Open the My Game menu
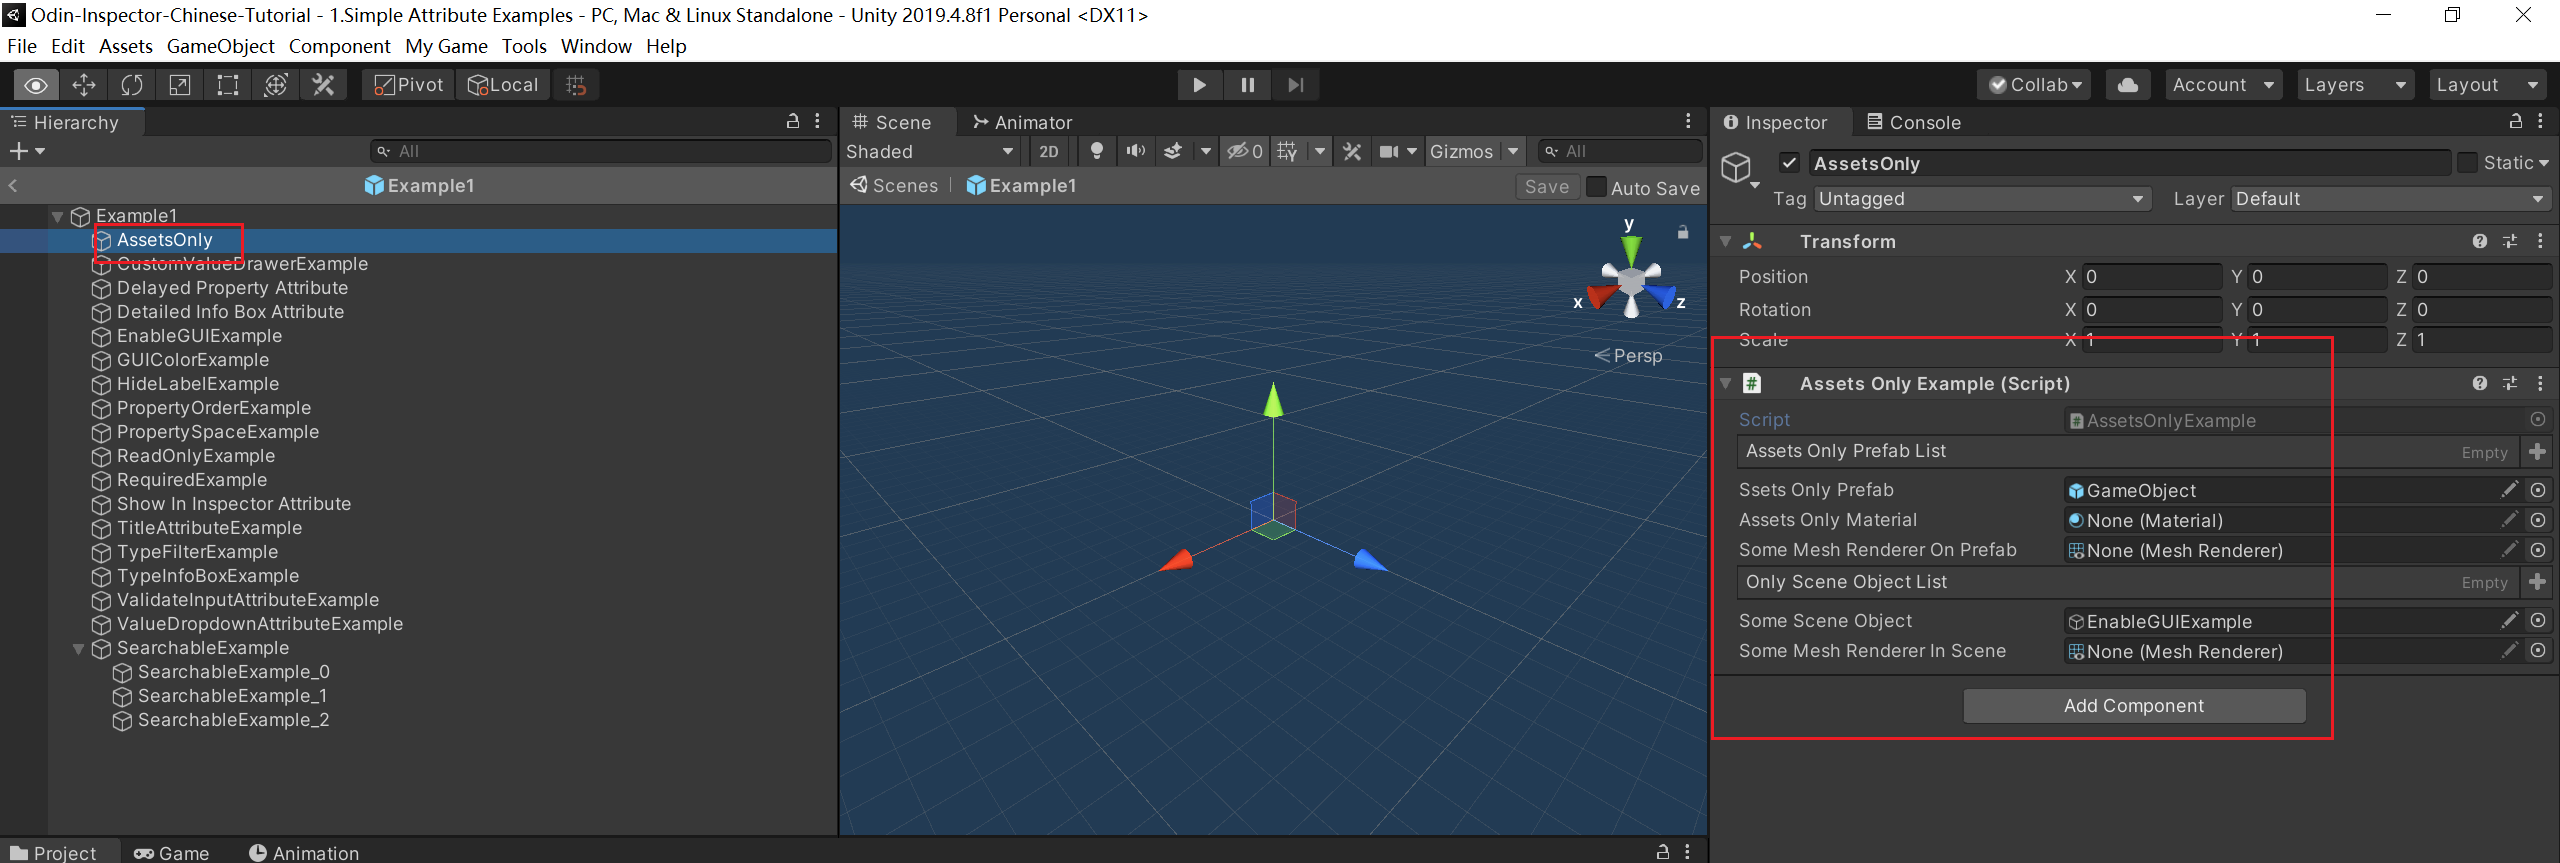This screenshot has height=863, width=2560. pyautogui.click(x=446, y=46)
